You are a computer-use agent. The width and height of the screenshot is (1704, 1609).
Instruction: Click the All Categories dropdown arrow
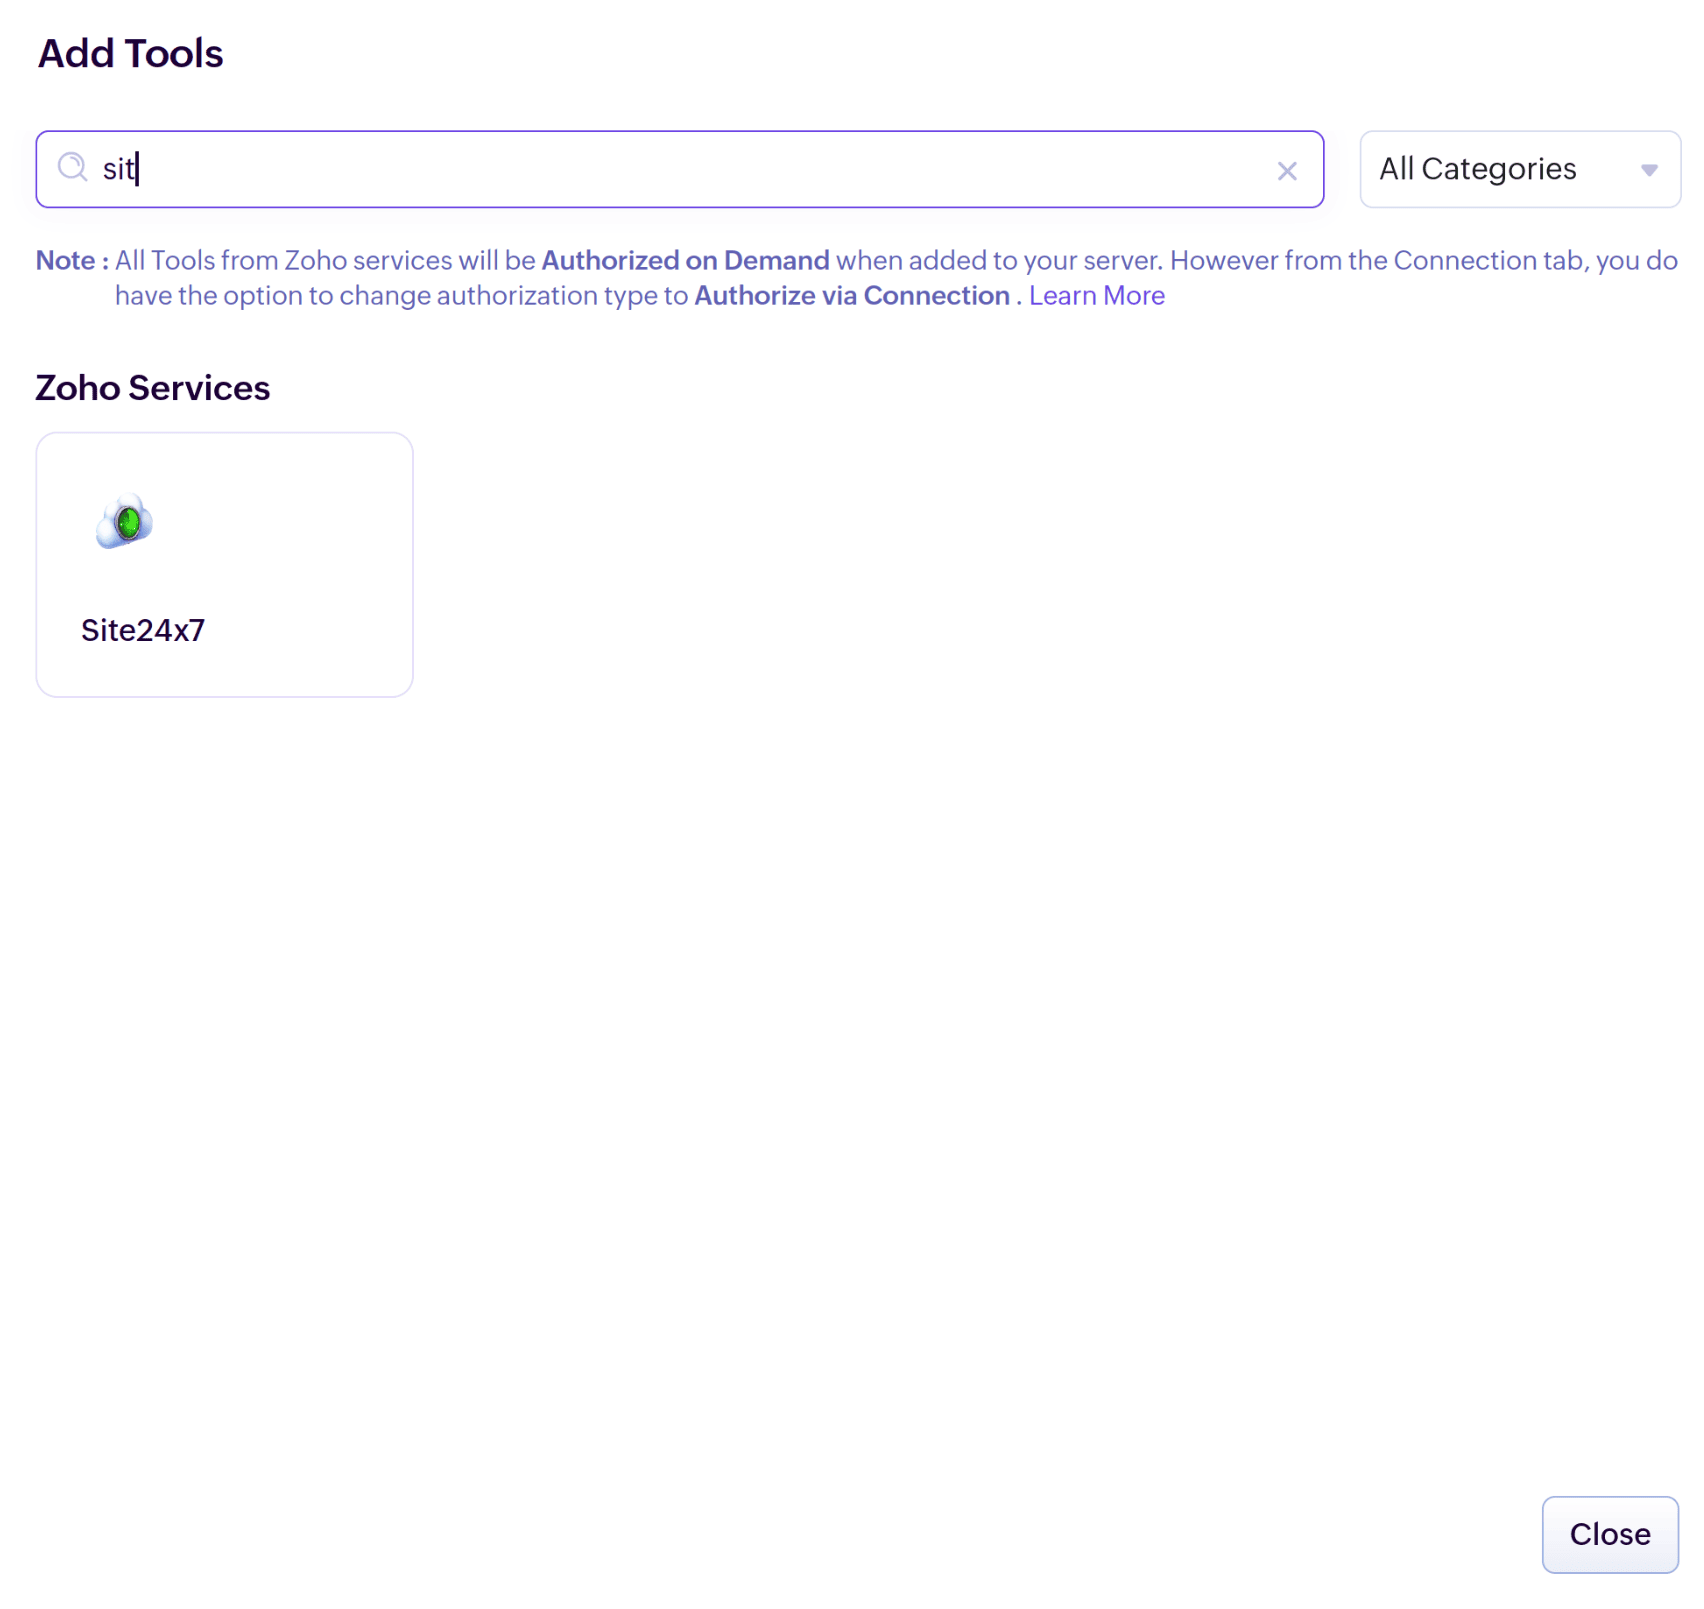(x=1648, y=170)
